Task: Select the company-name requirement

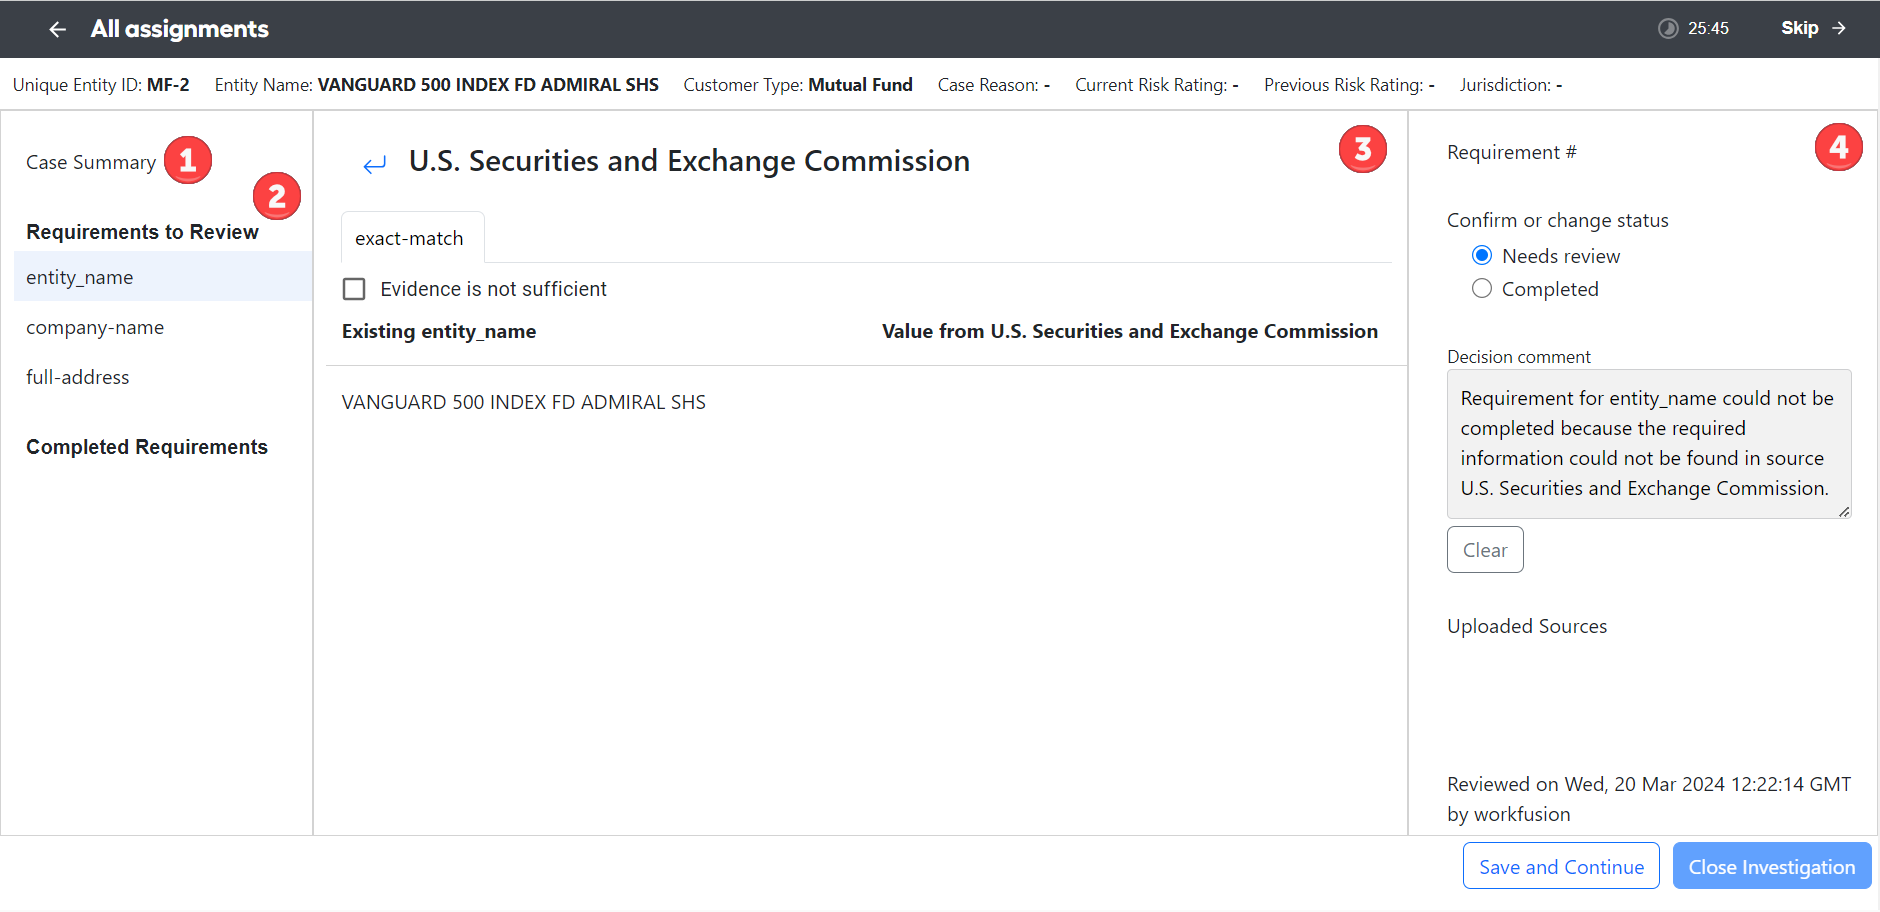Action: point(163,327)
